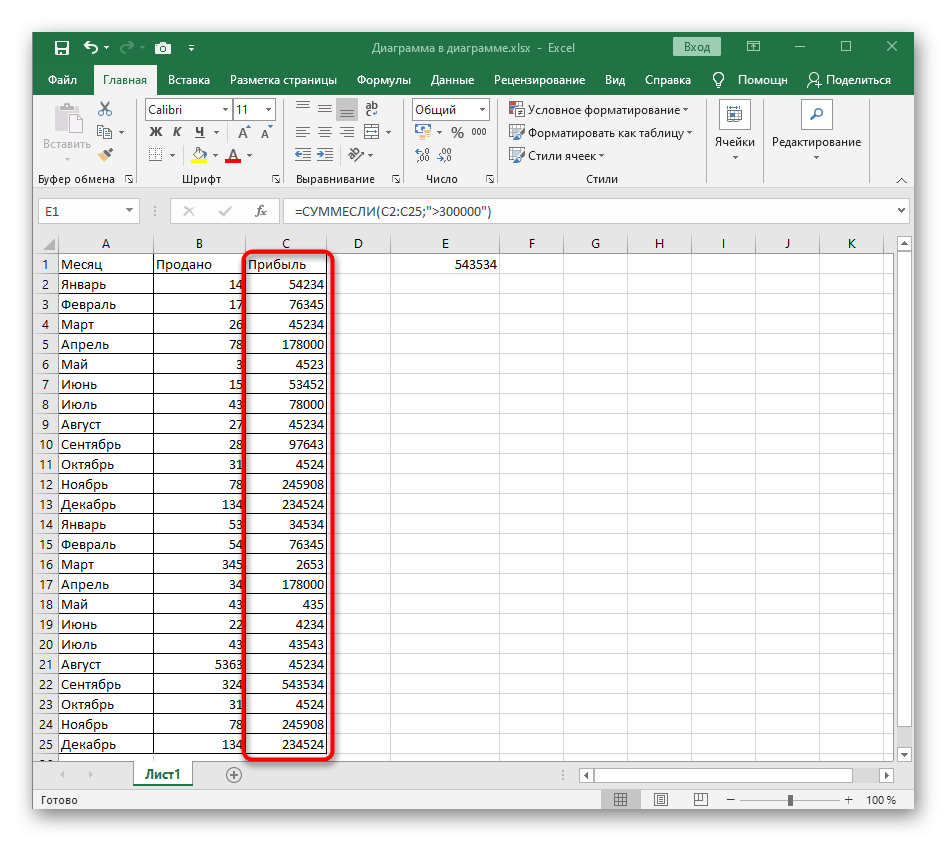Align text to middle of cell
Viewport: 946px width, 841px height.
325,109
